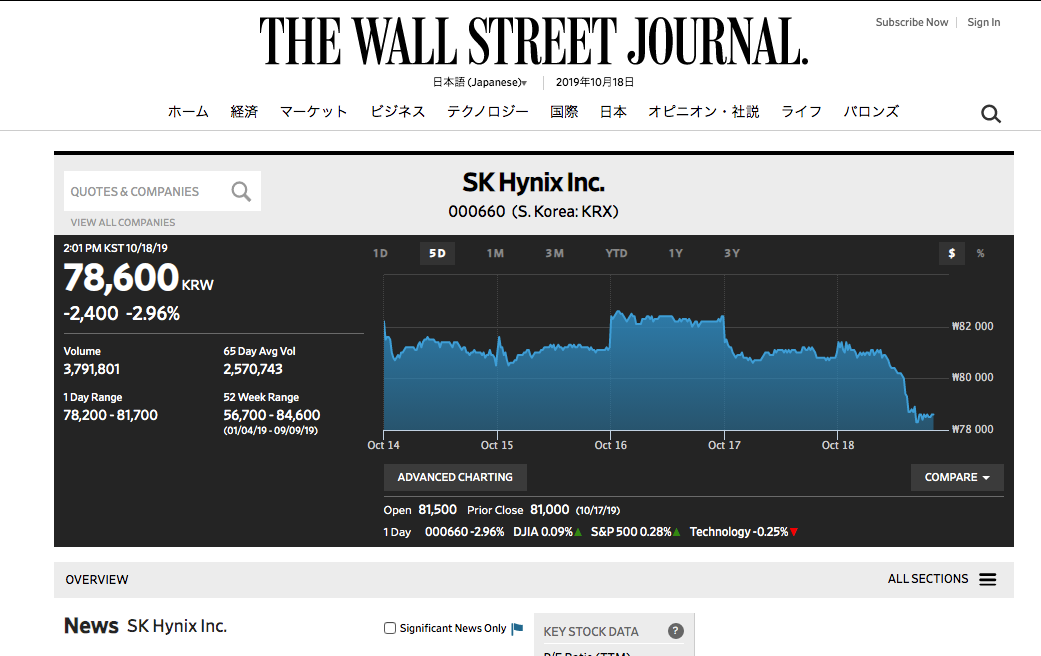Open the Japanese language edition dropdown

(x=480, y=82)
